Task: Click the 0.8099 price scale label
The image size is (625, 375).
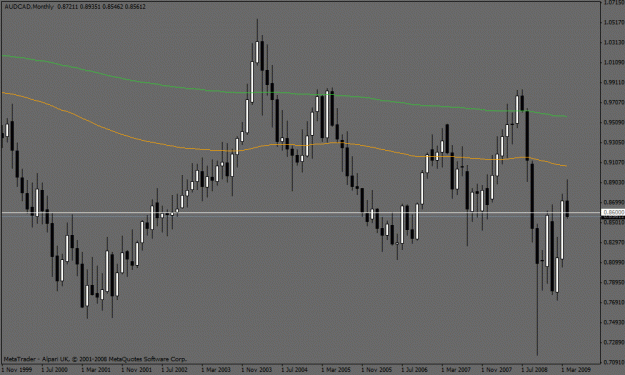Action: coord(614,262)
